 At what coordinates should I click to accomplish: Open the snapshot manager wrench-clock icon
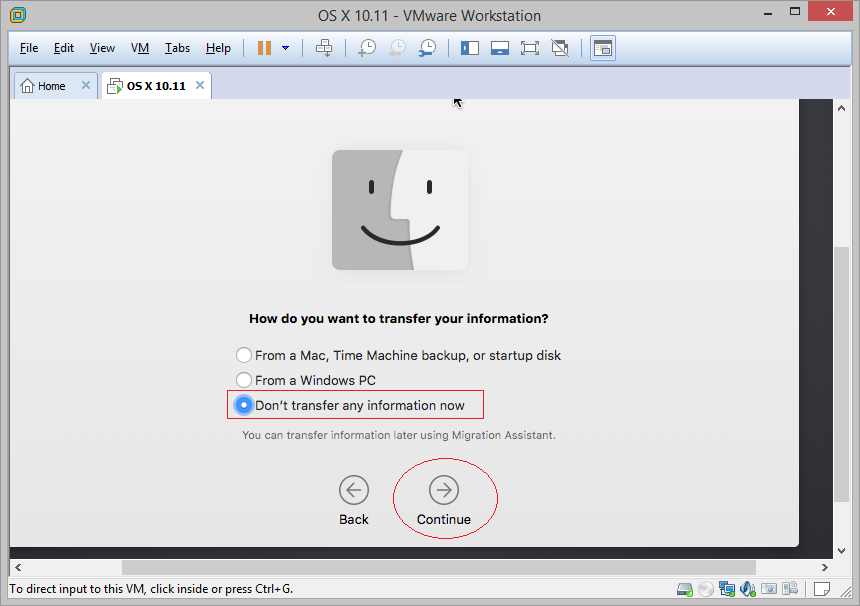tap(427, 48)
